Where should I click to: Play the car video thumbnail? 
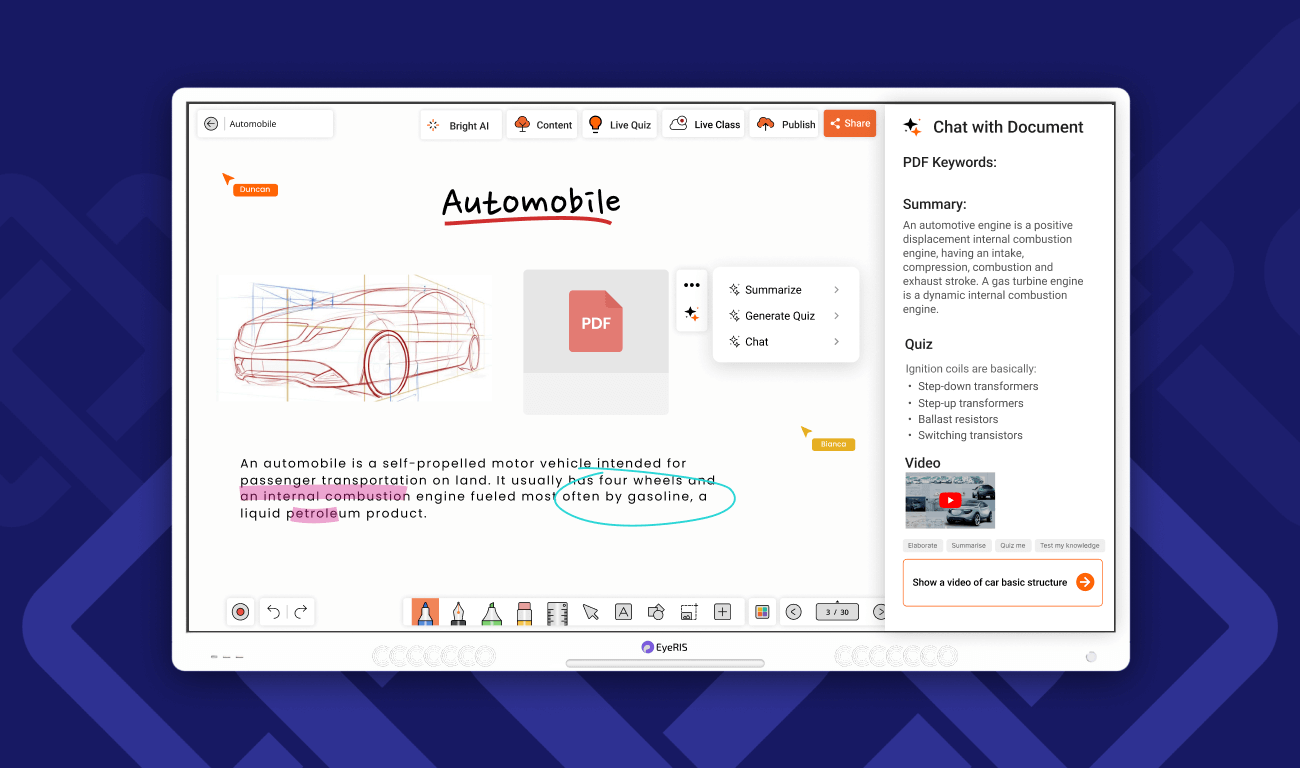tap(950, 500)
